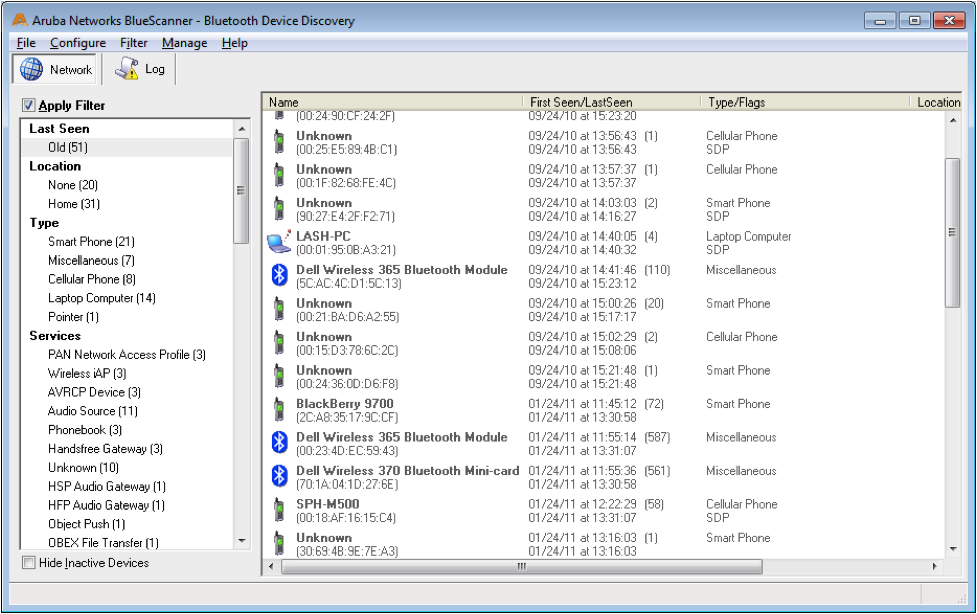The width and height of the screenshot is (977, 614).
Task: Click phone icon for device 00:25:E5:89:4B:C1
Action: click(x=279, y=142)
